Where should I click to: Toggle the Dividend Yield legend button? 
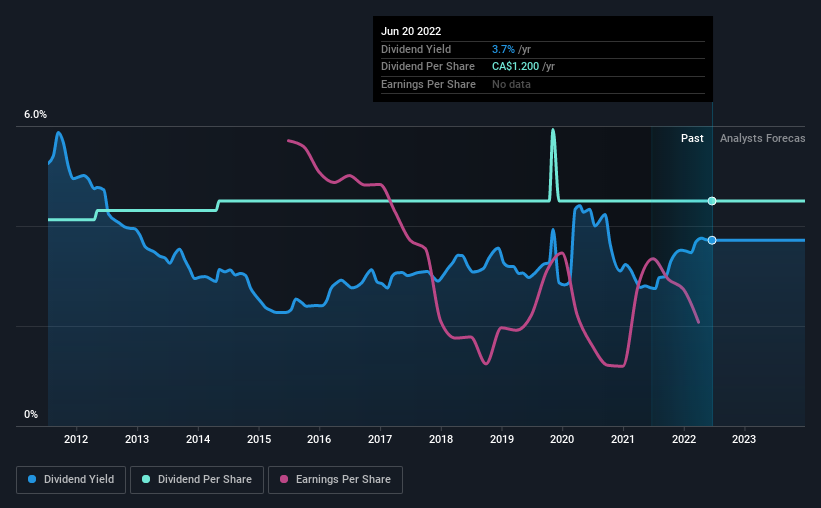pos(71,480)
